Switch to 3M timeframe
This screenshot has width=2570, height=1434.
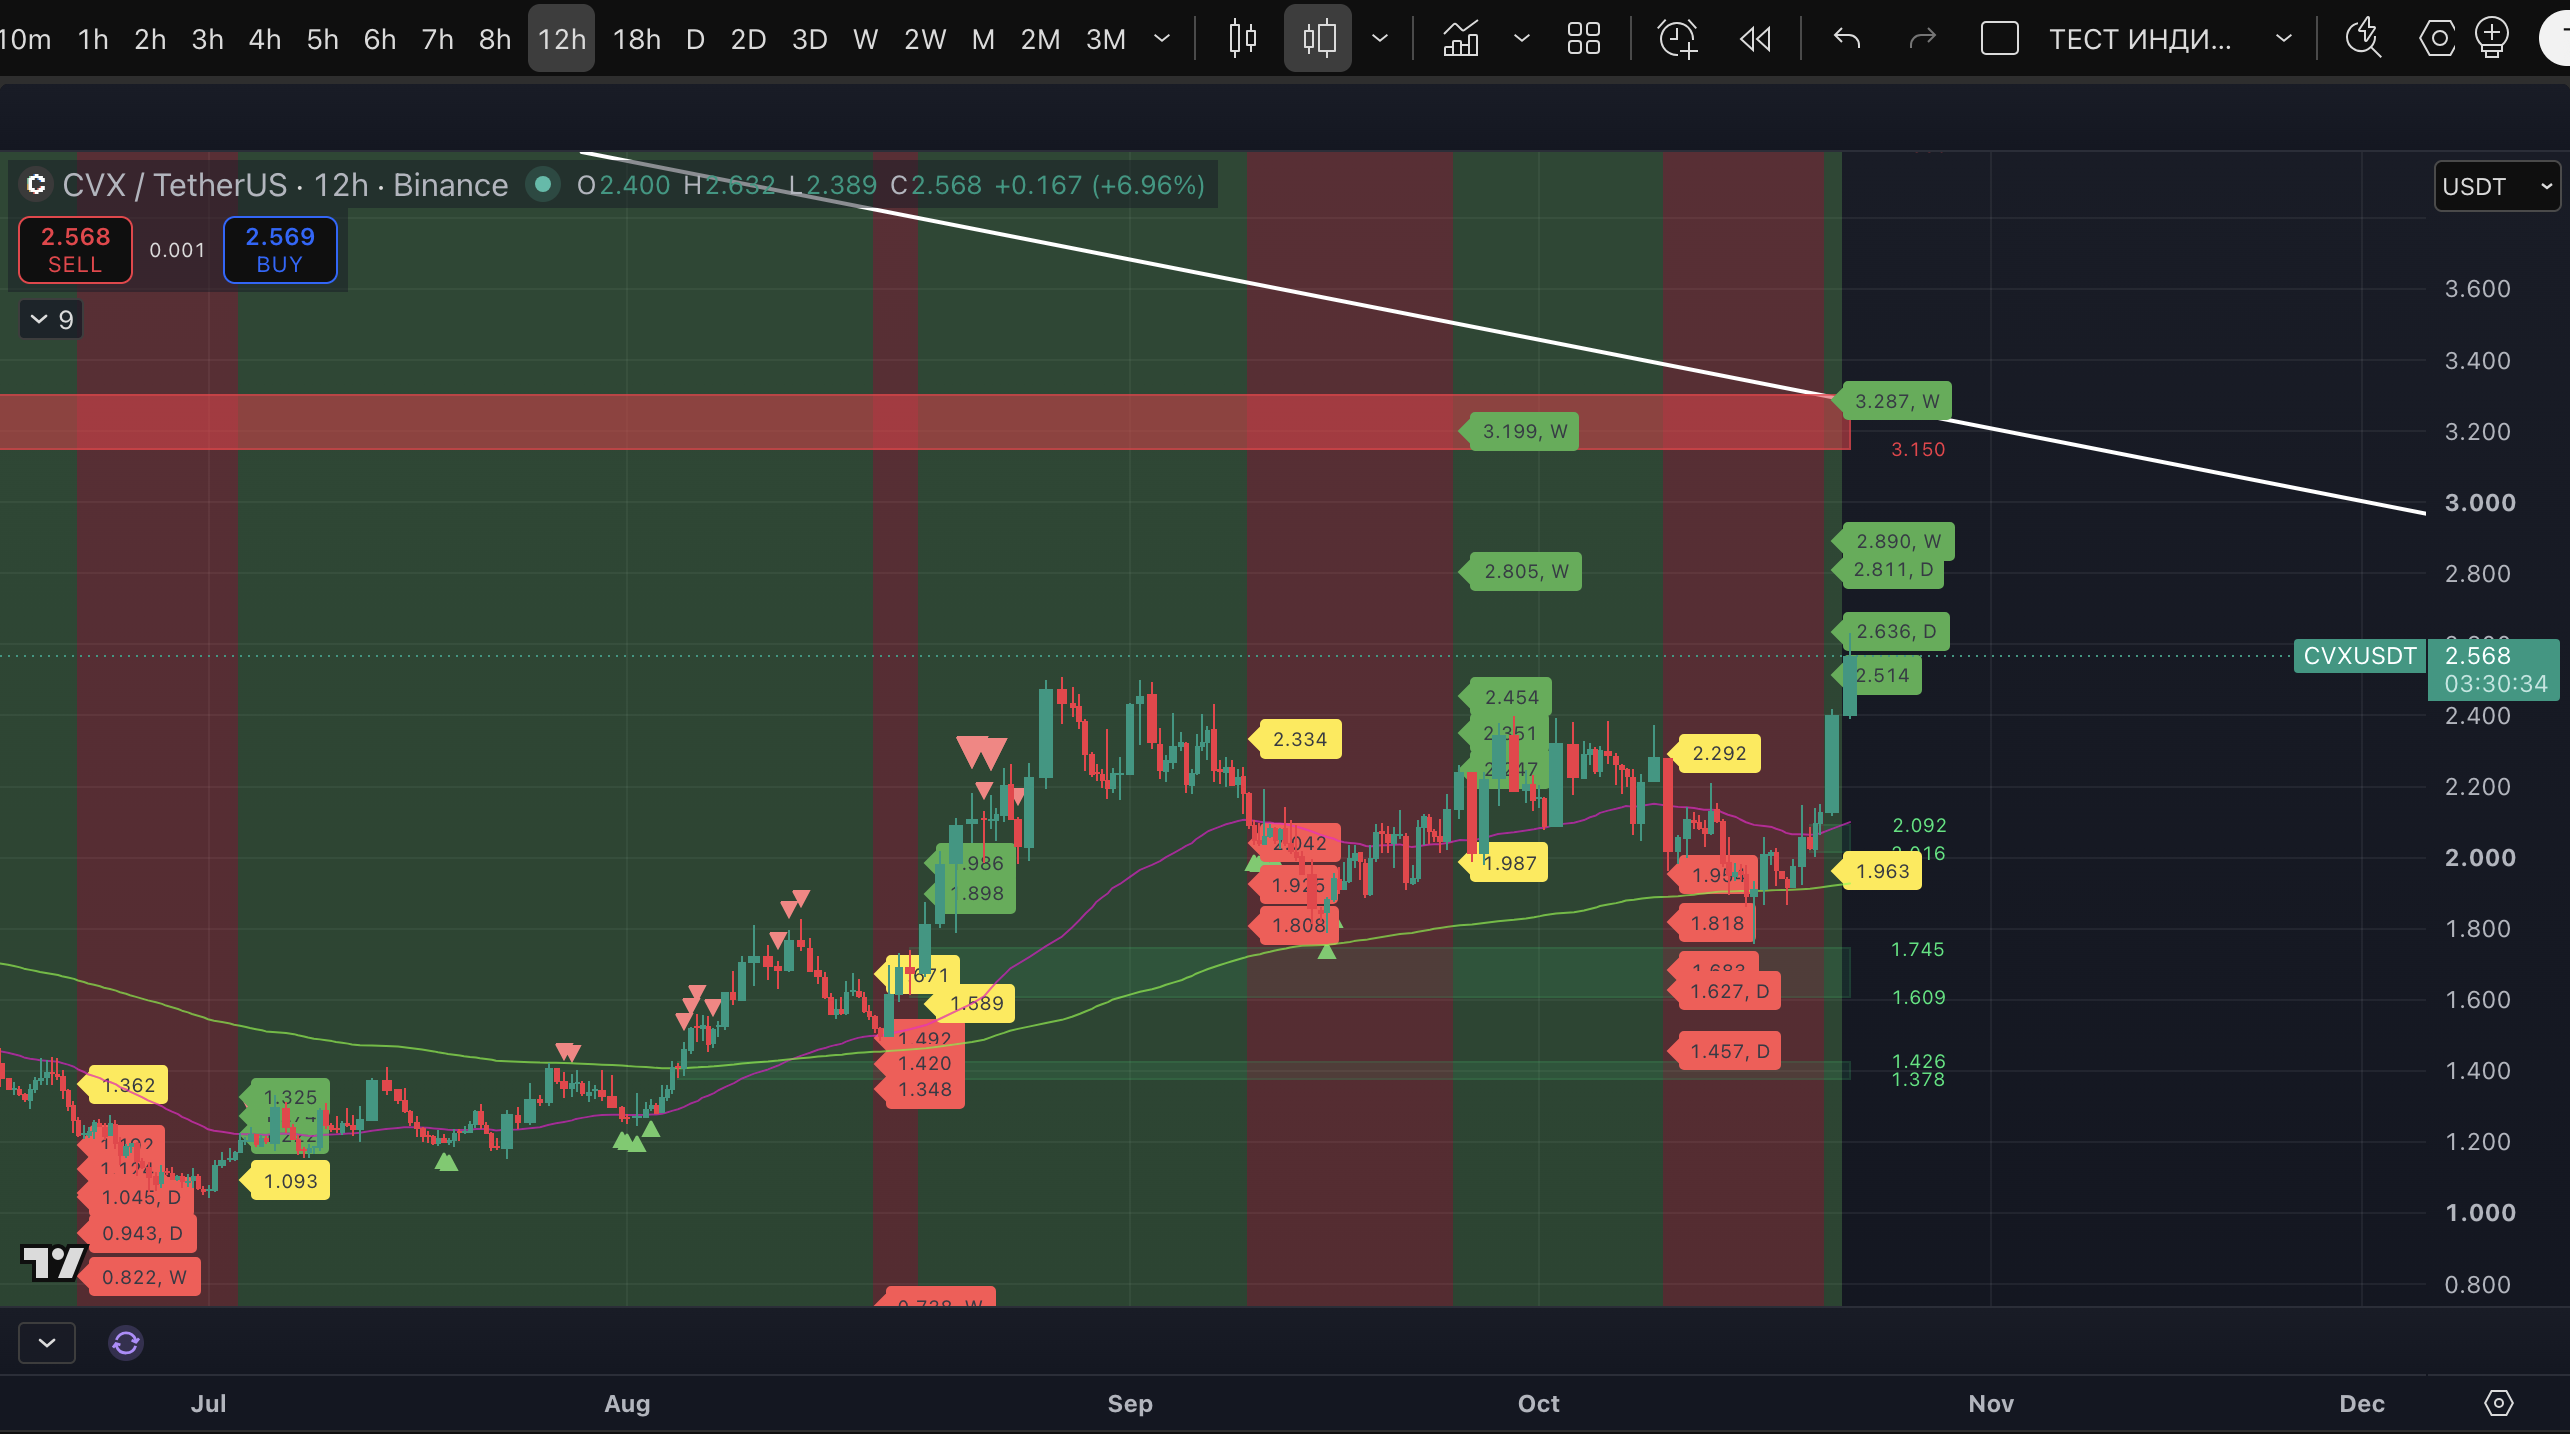(x=1106, y=39)
